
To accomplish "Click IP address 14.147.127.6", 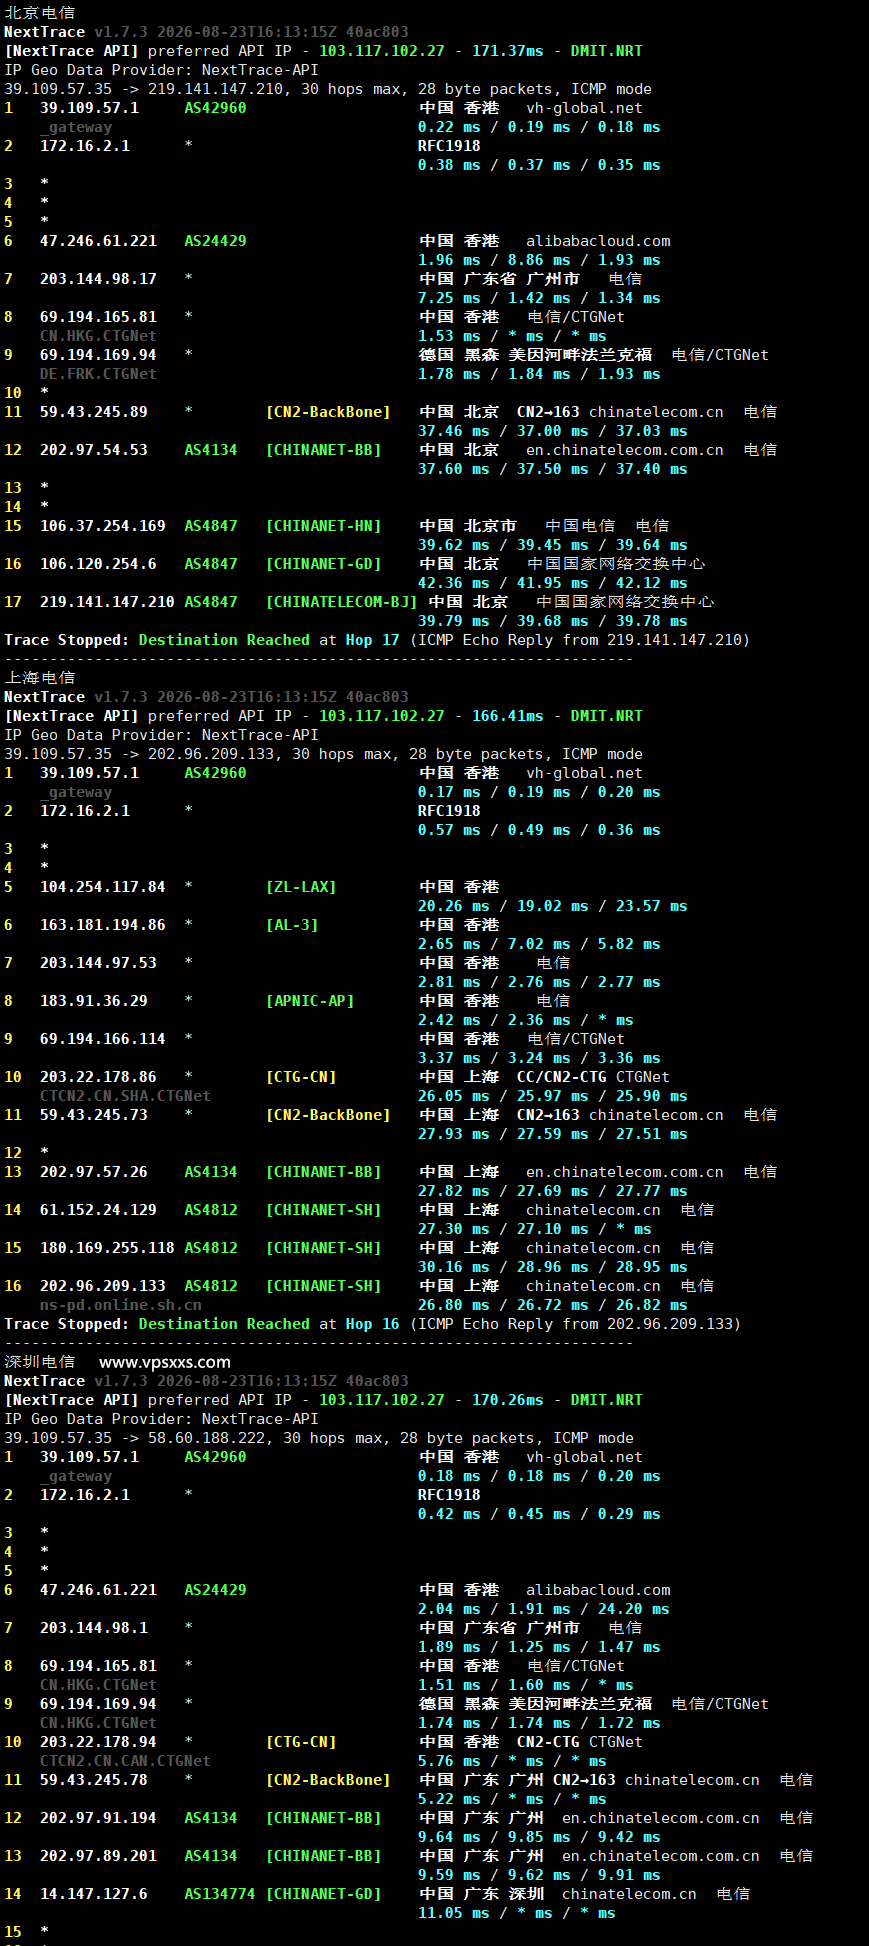I will (x=94, y=1894).
